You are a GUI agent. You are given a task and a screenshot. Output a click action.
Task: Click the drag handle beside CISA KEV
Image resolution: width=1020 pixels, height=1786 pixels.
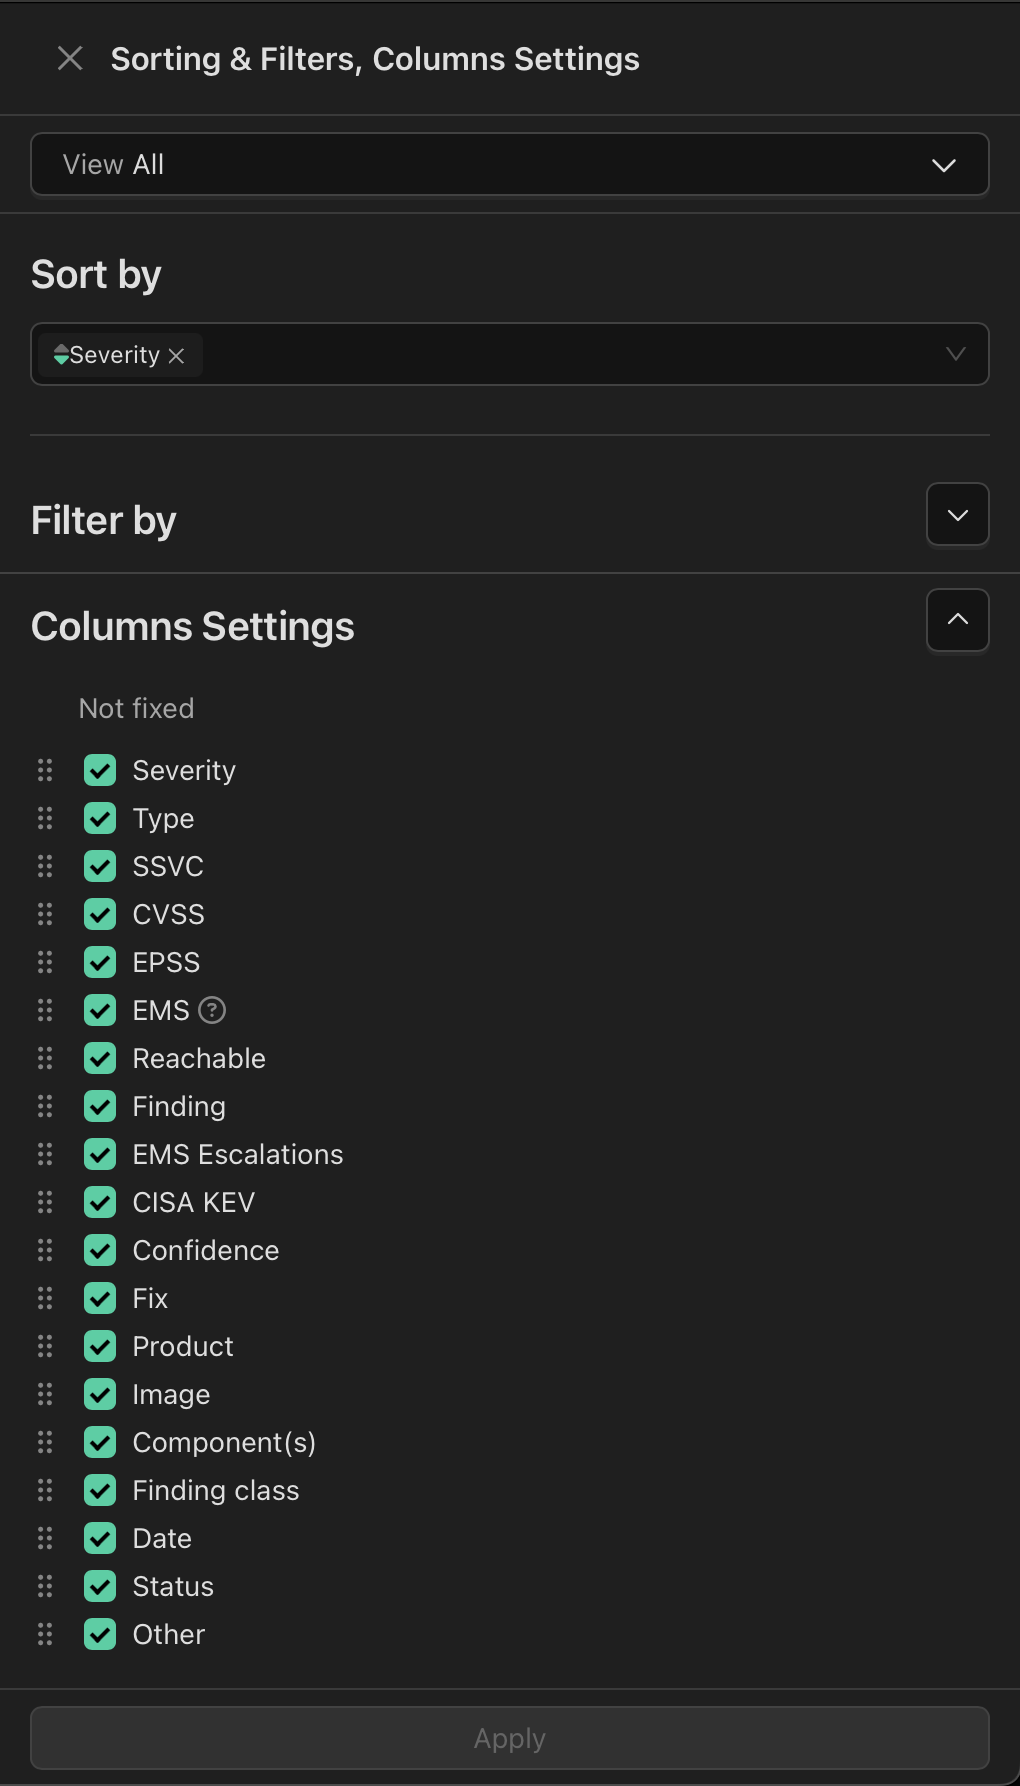[45, 1202]
